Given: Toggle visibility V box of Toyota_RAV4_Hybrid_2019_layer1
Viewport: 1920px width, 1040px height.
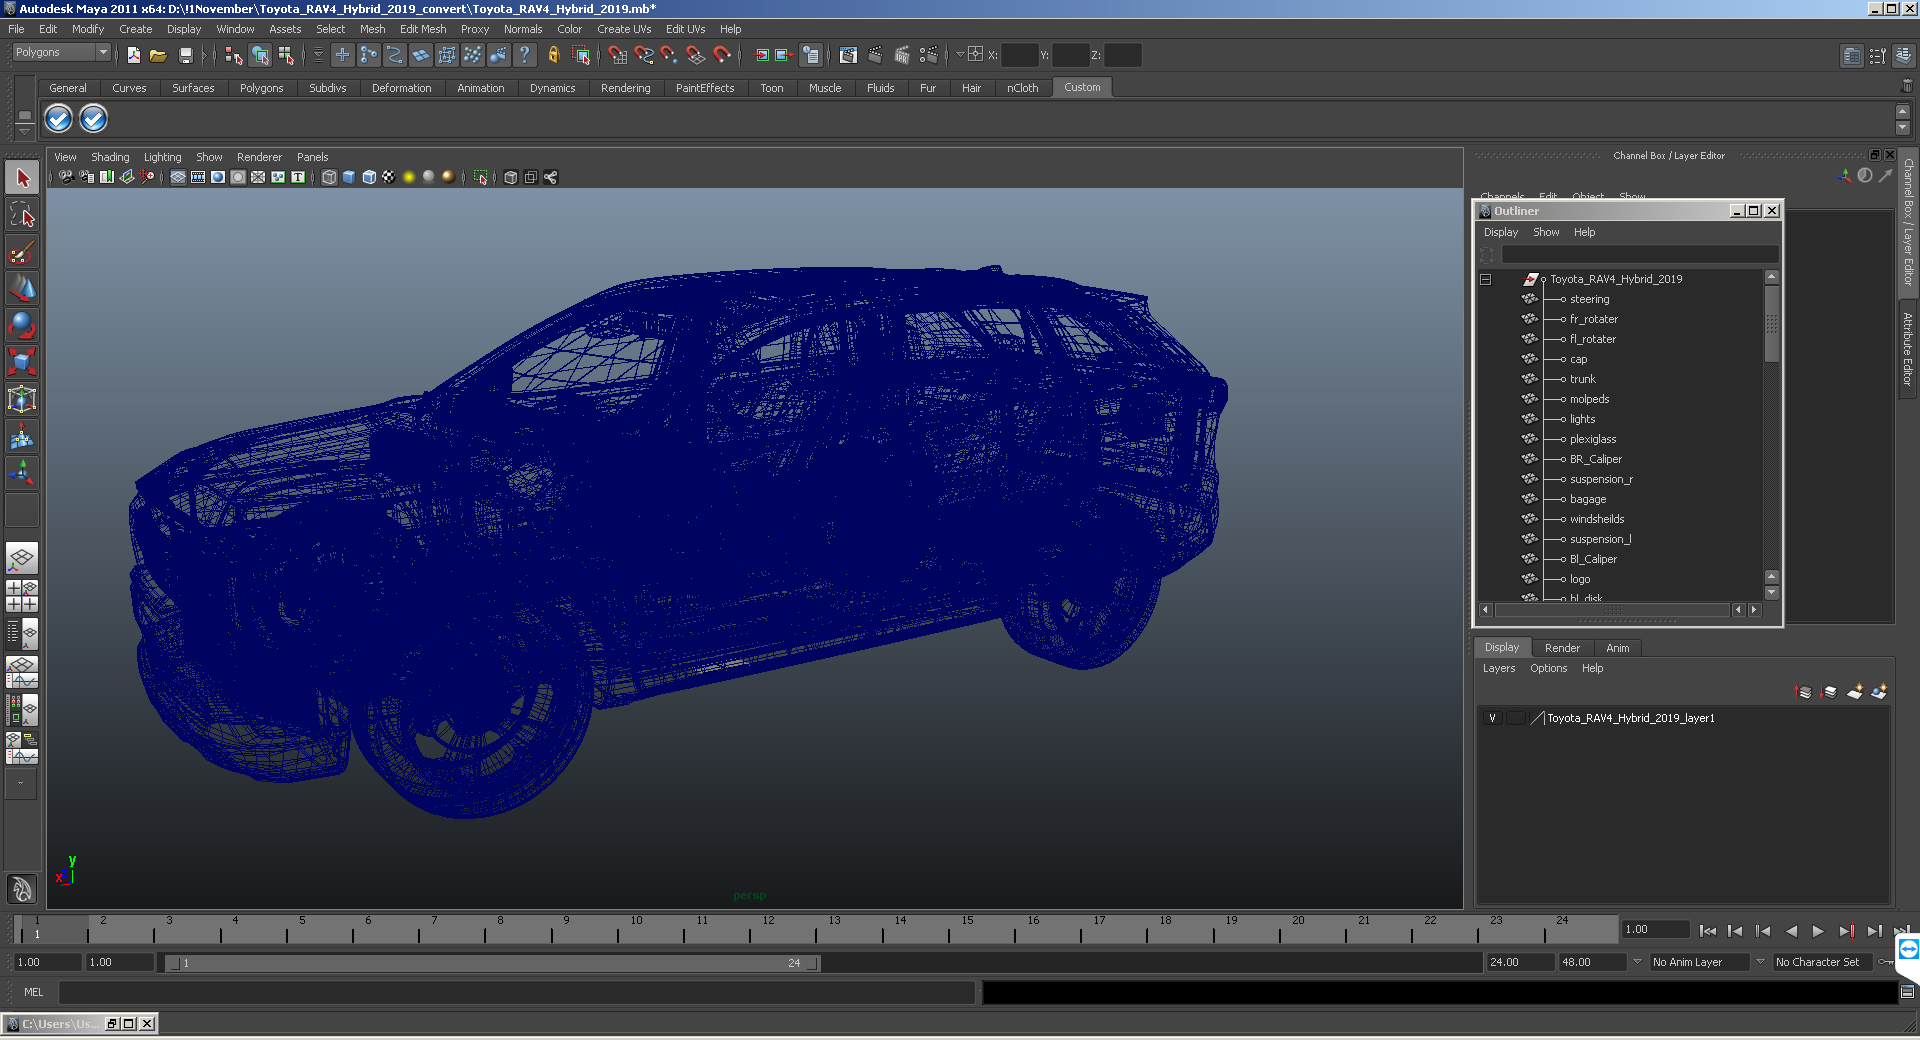Looking at the screenshot, I should click(1492, 718).
